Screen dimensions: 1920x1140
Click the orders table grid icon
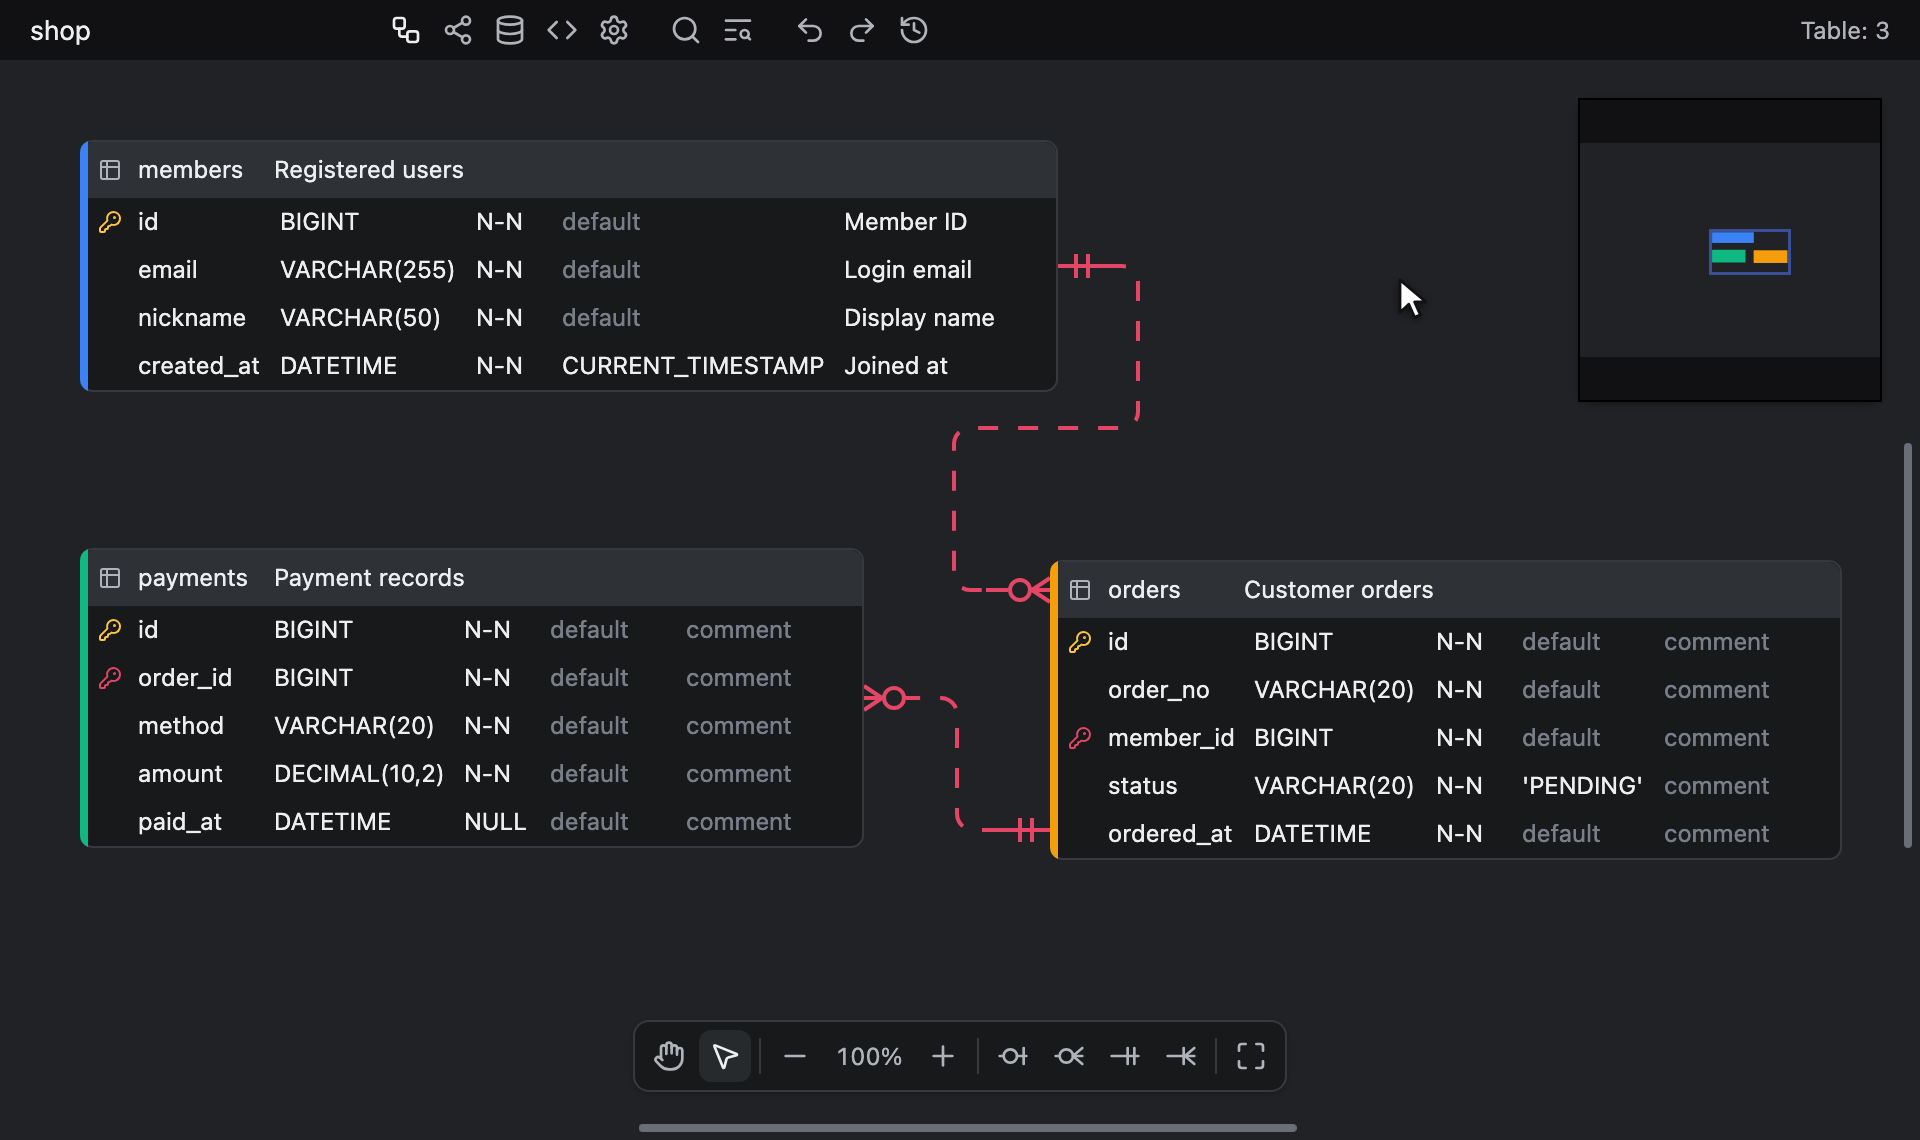tap(1080, 590)
